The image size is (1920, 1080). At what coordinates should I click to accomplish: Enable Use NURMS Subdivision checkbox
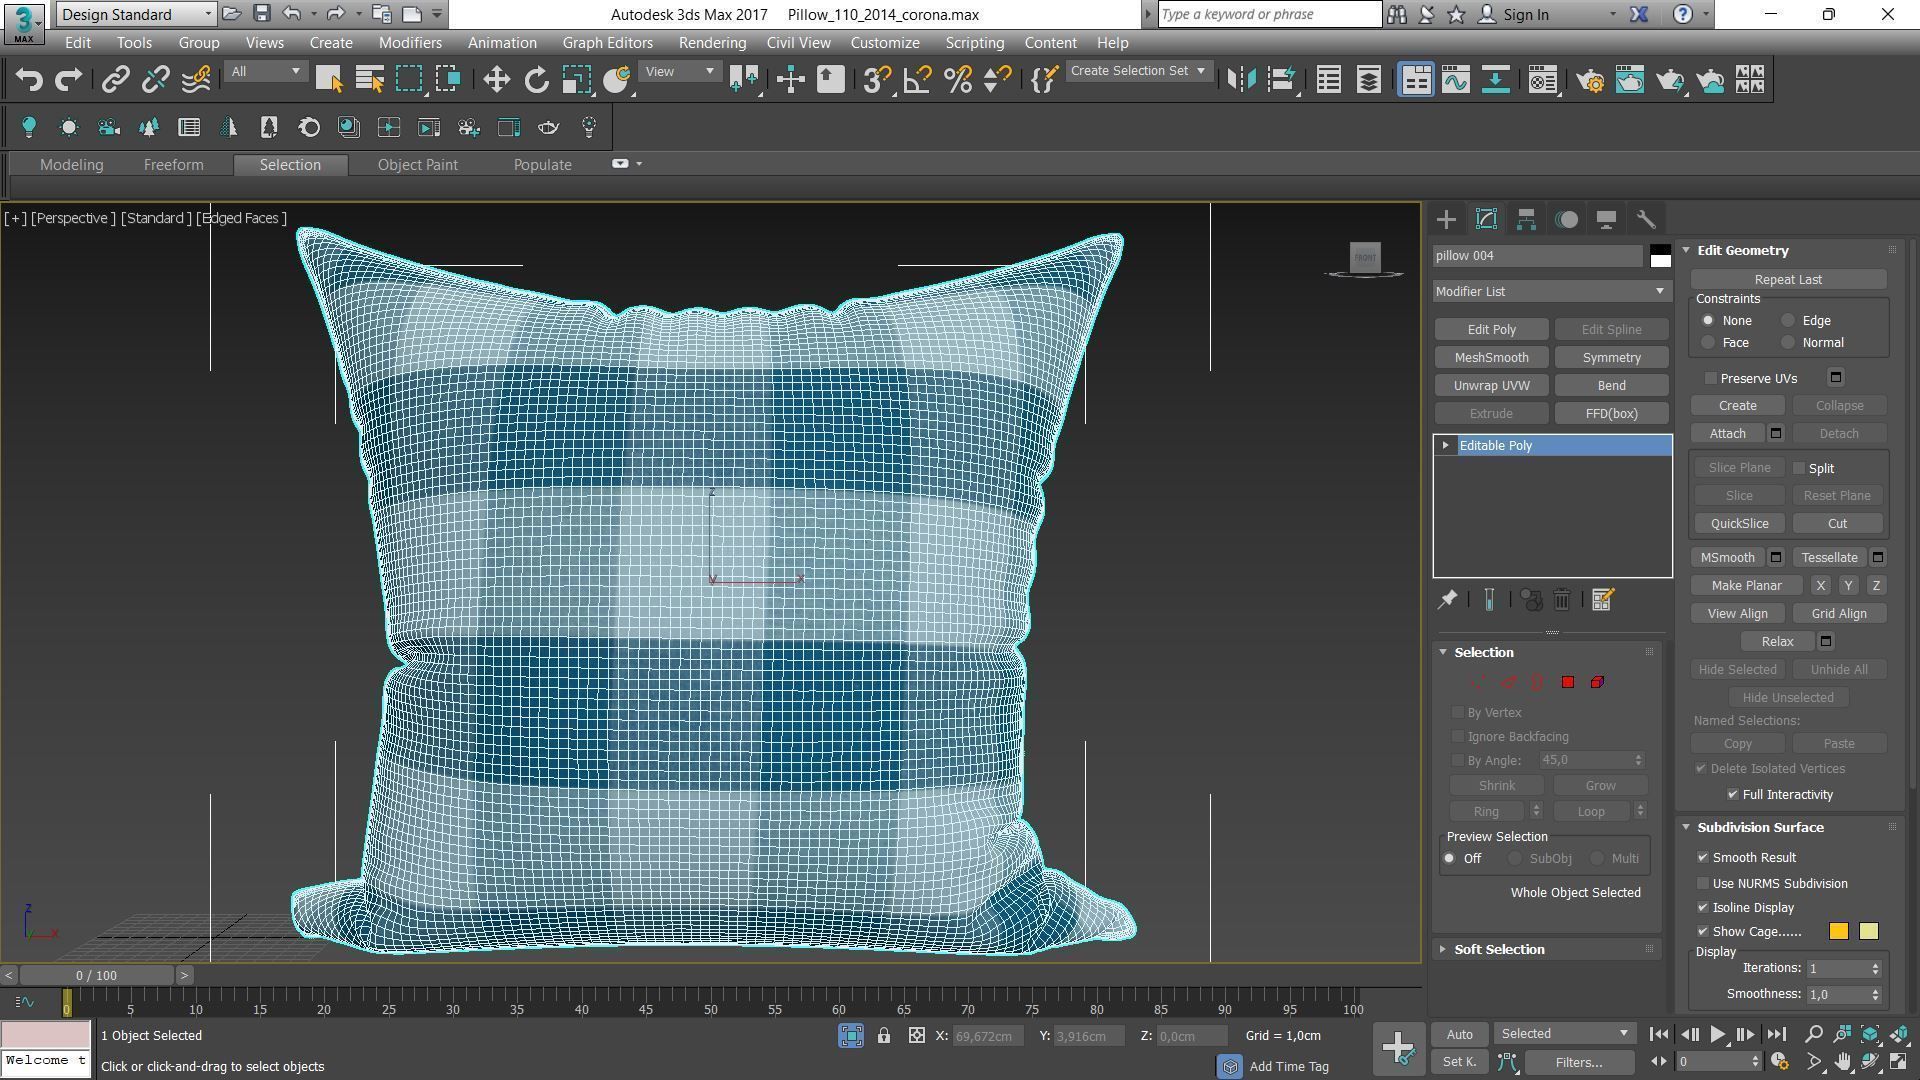click(x=1703, y=884)
